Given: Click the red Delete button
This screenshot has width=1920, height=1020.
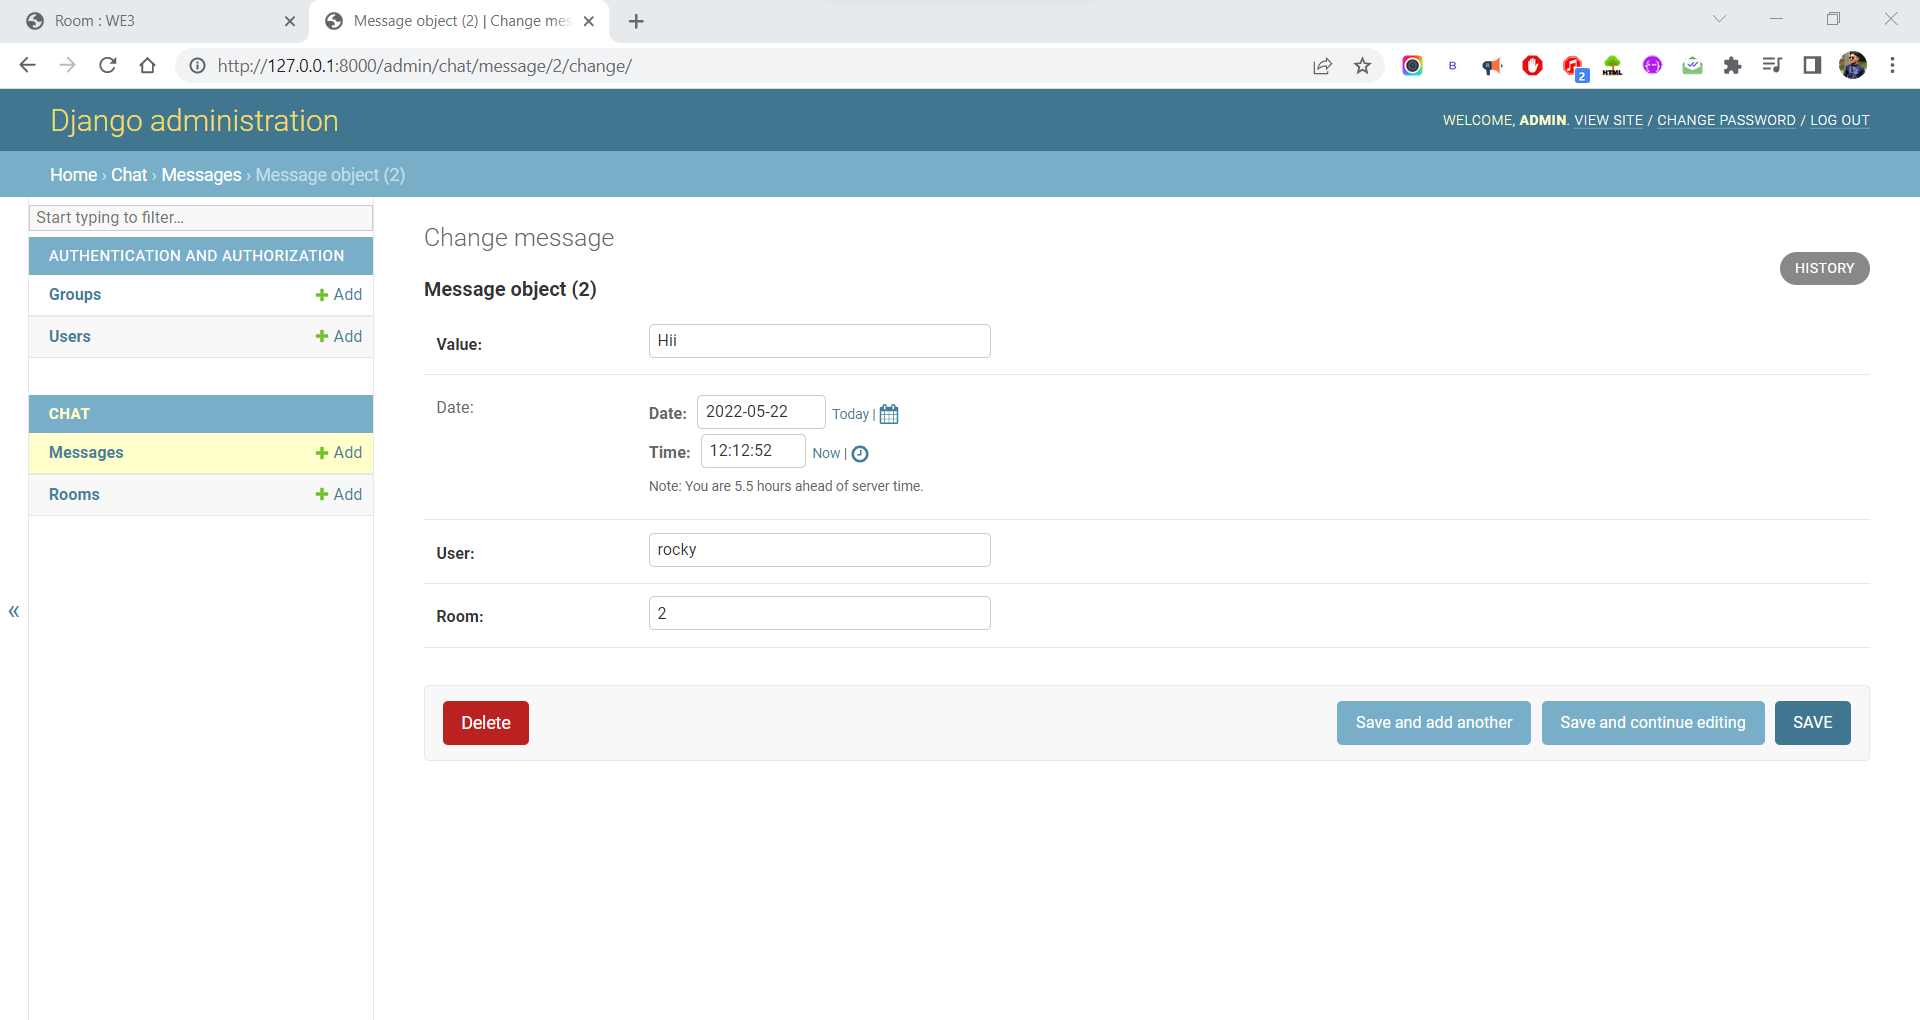Looking at the screenshot, I should (486, 723).
